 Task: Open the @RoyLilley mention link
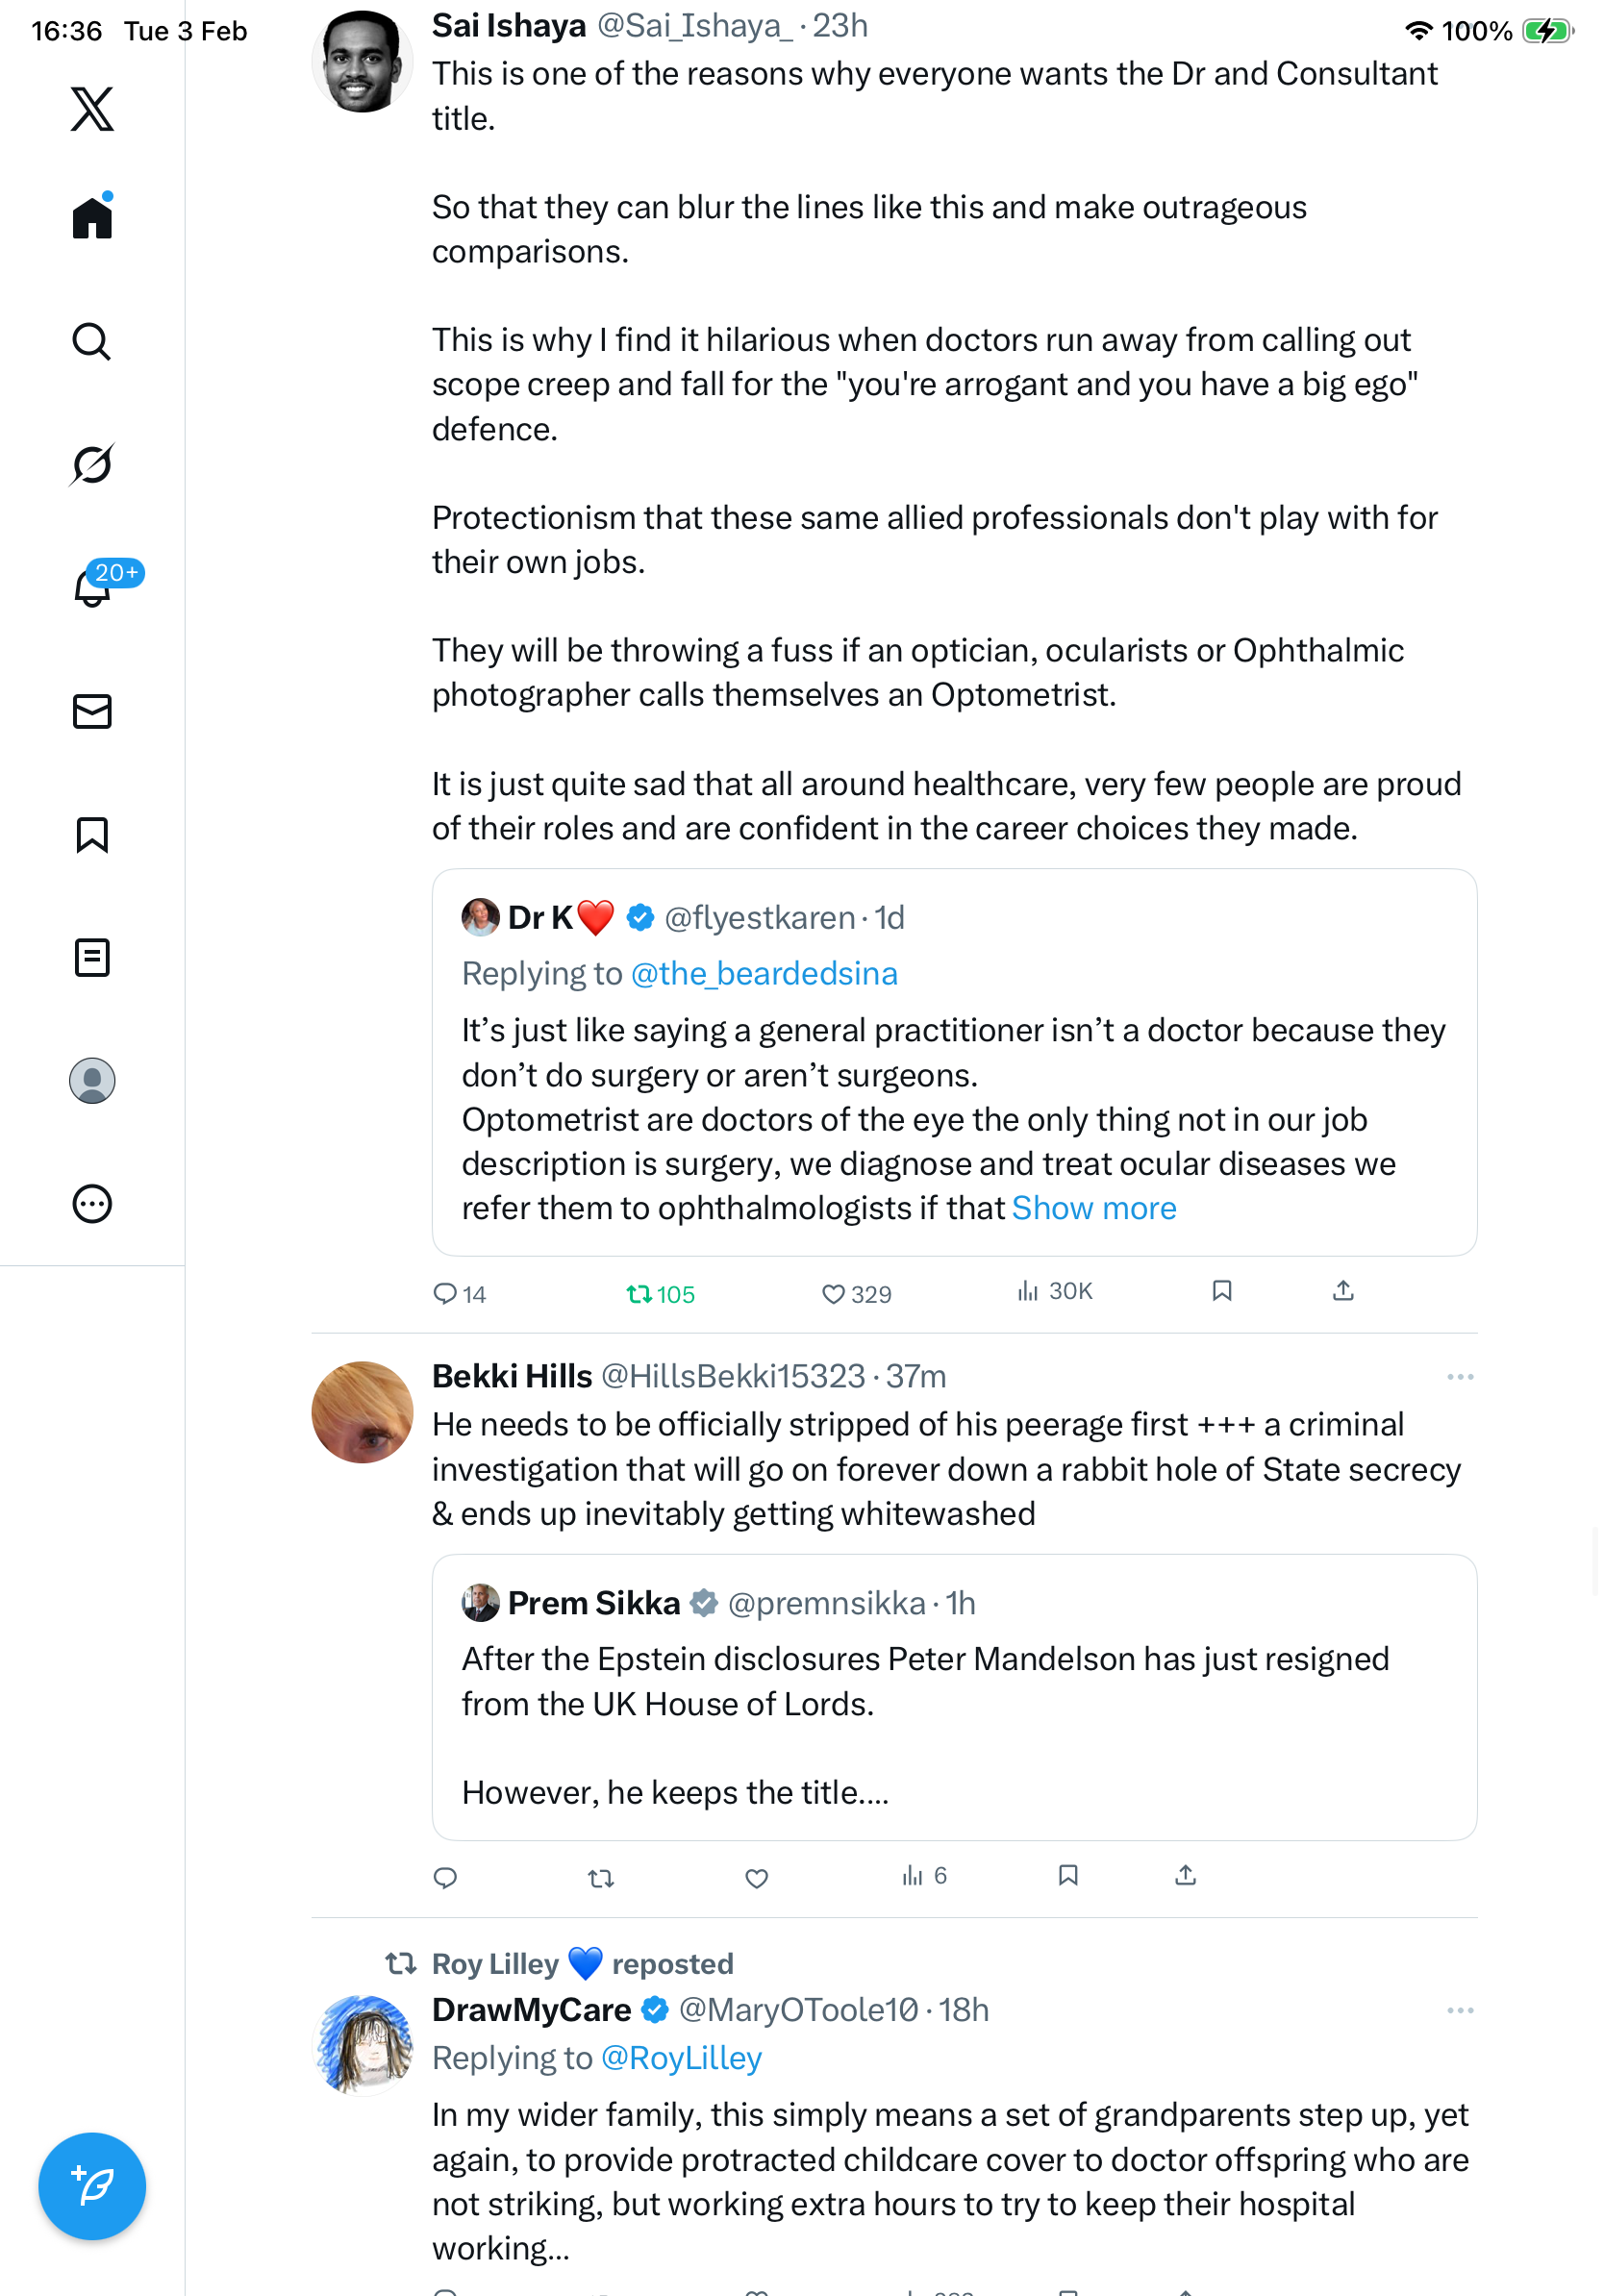[x=681, y=2058]
